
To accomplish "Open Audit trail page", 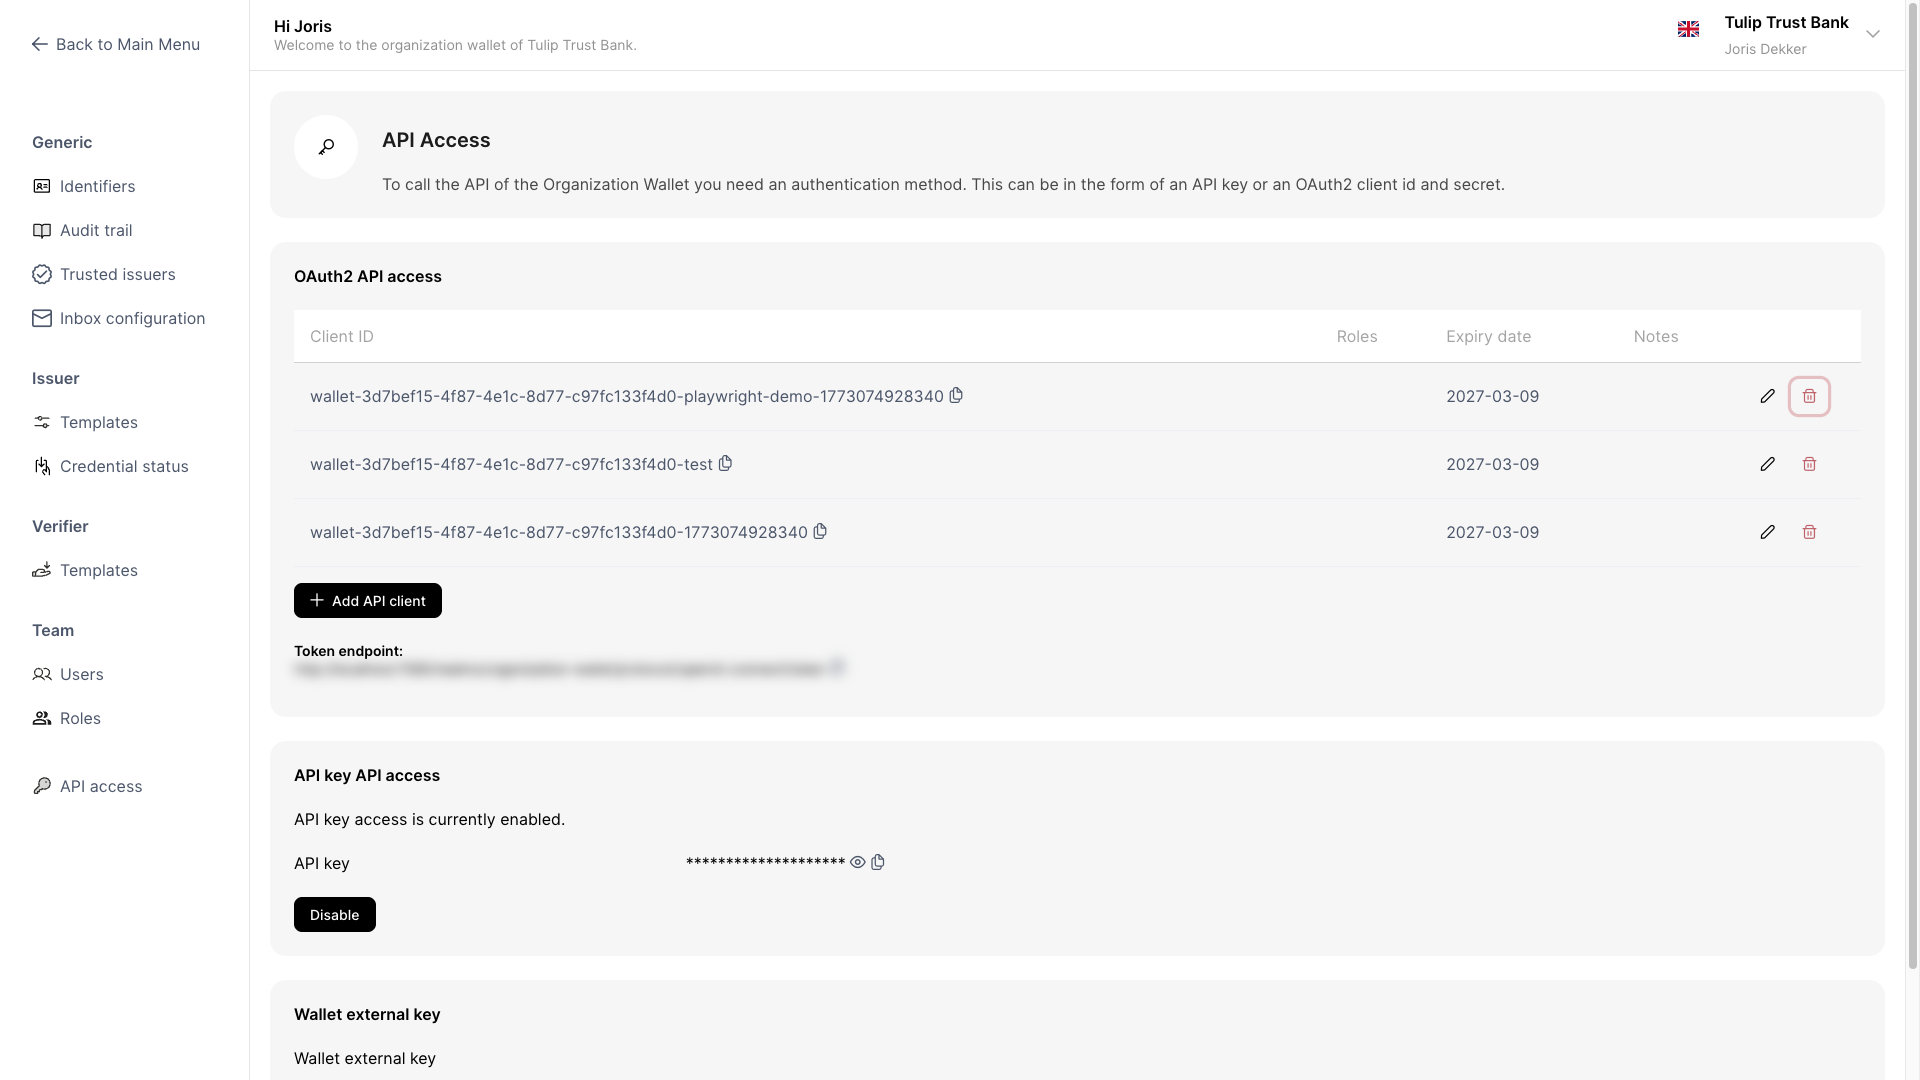I will tap(96, 230).
